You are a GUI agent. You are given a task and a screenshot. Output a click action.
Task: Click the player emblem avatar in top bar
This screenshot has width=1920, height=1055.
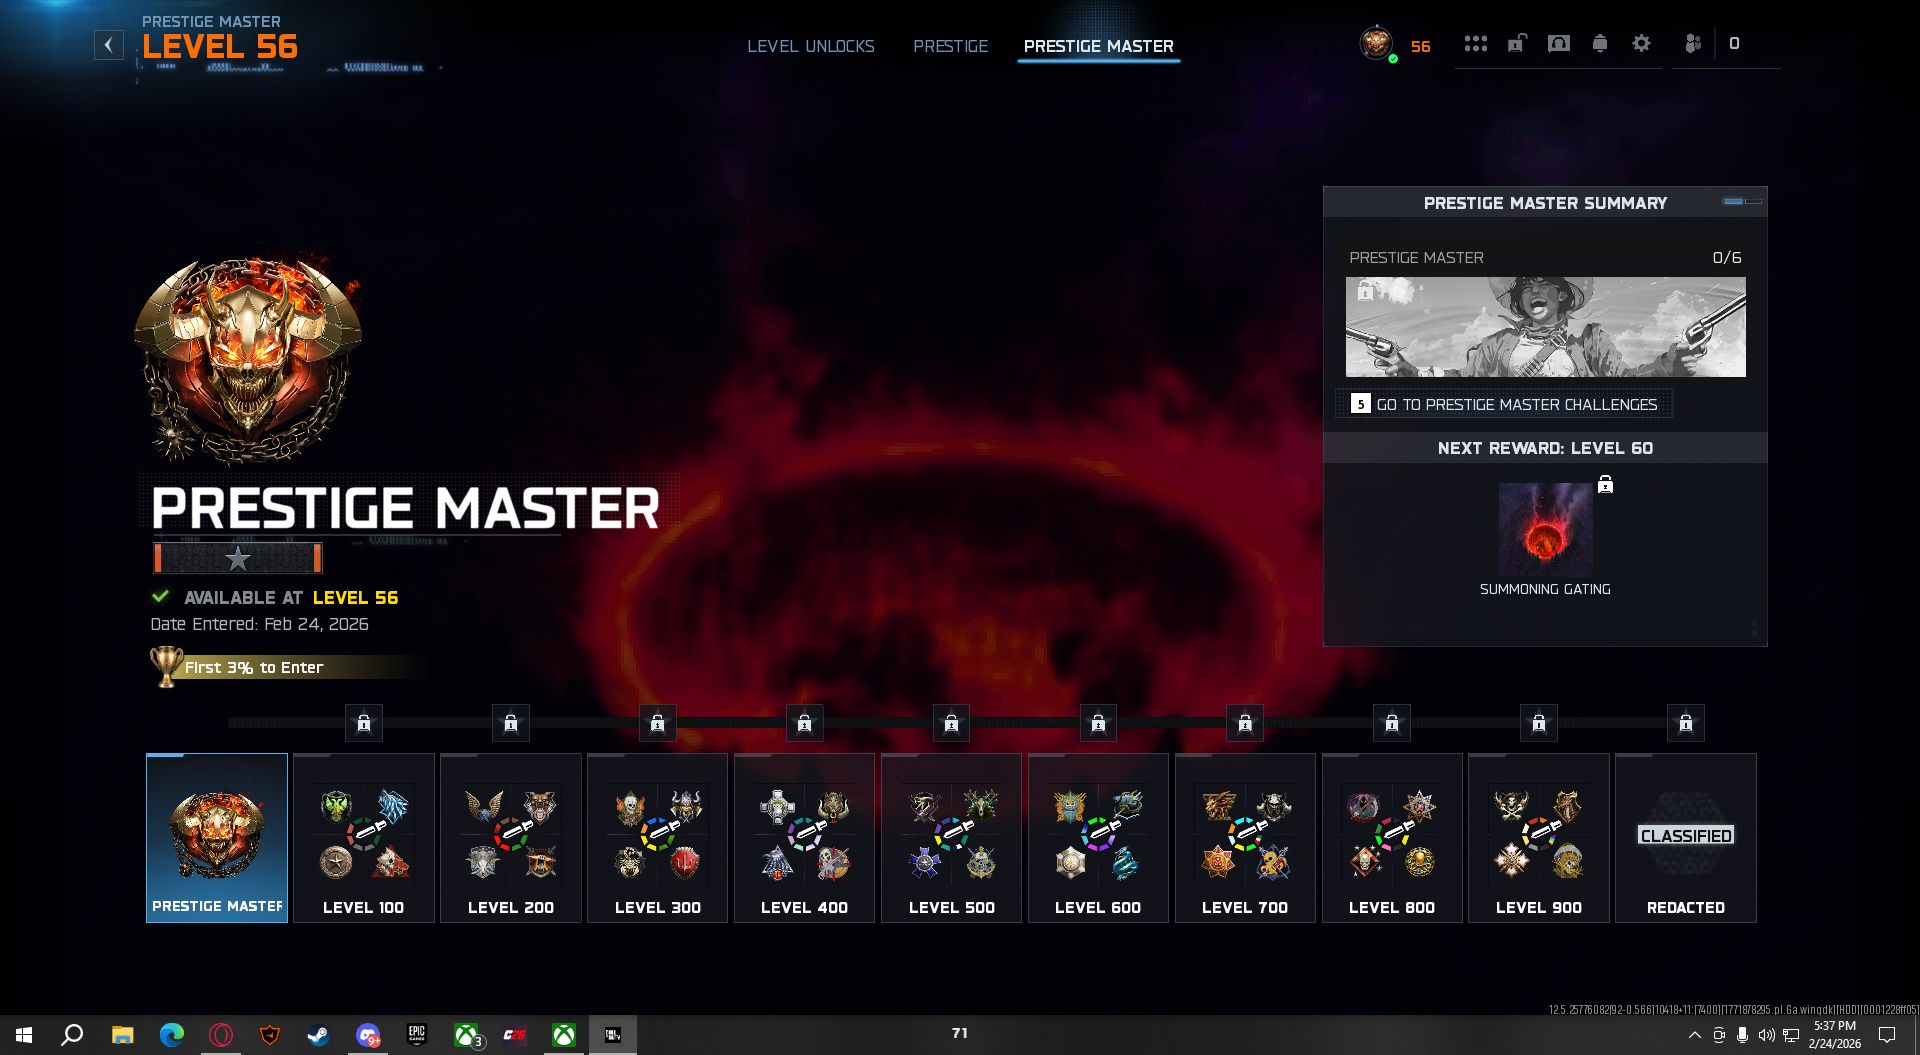click(1376, 44)
